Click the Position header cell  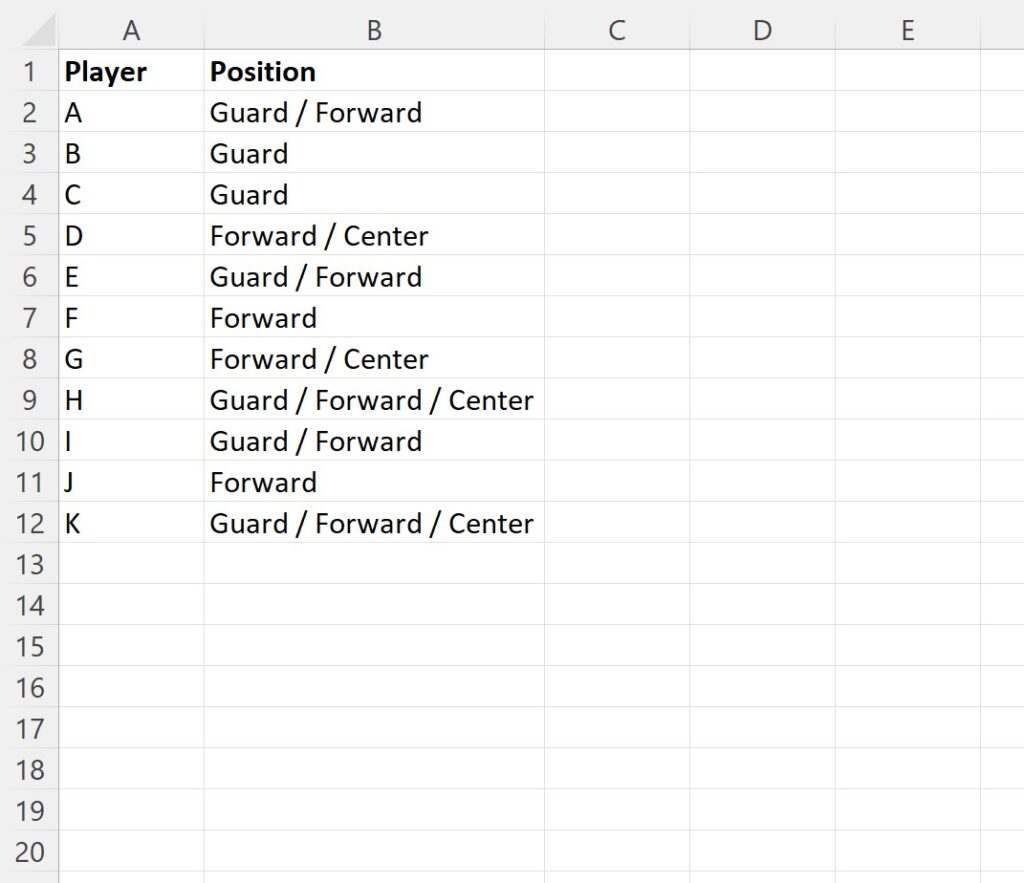pos(374,72)
